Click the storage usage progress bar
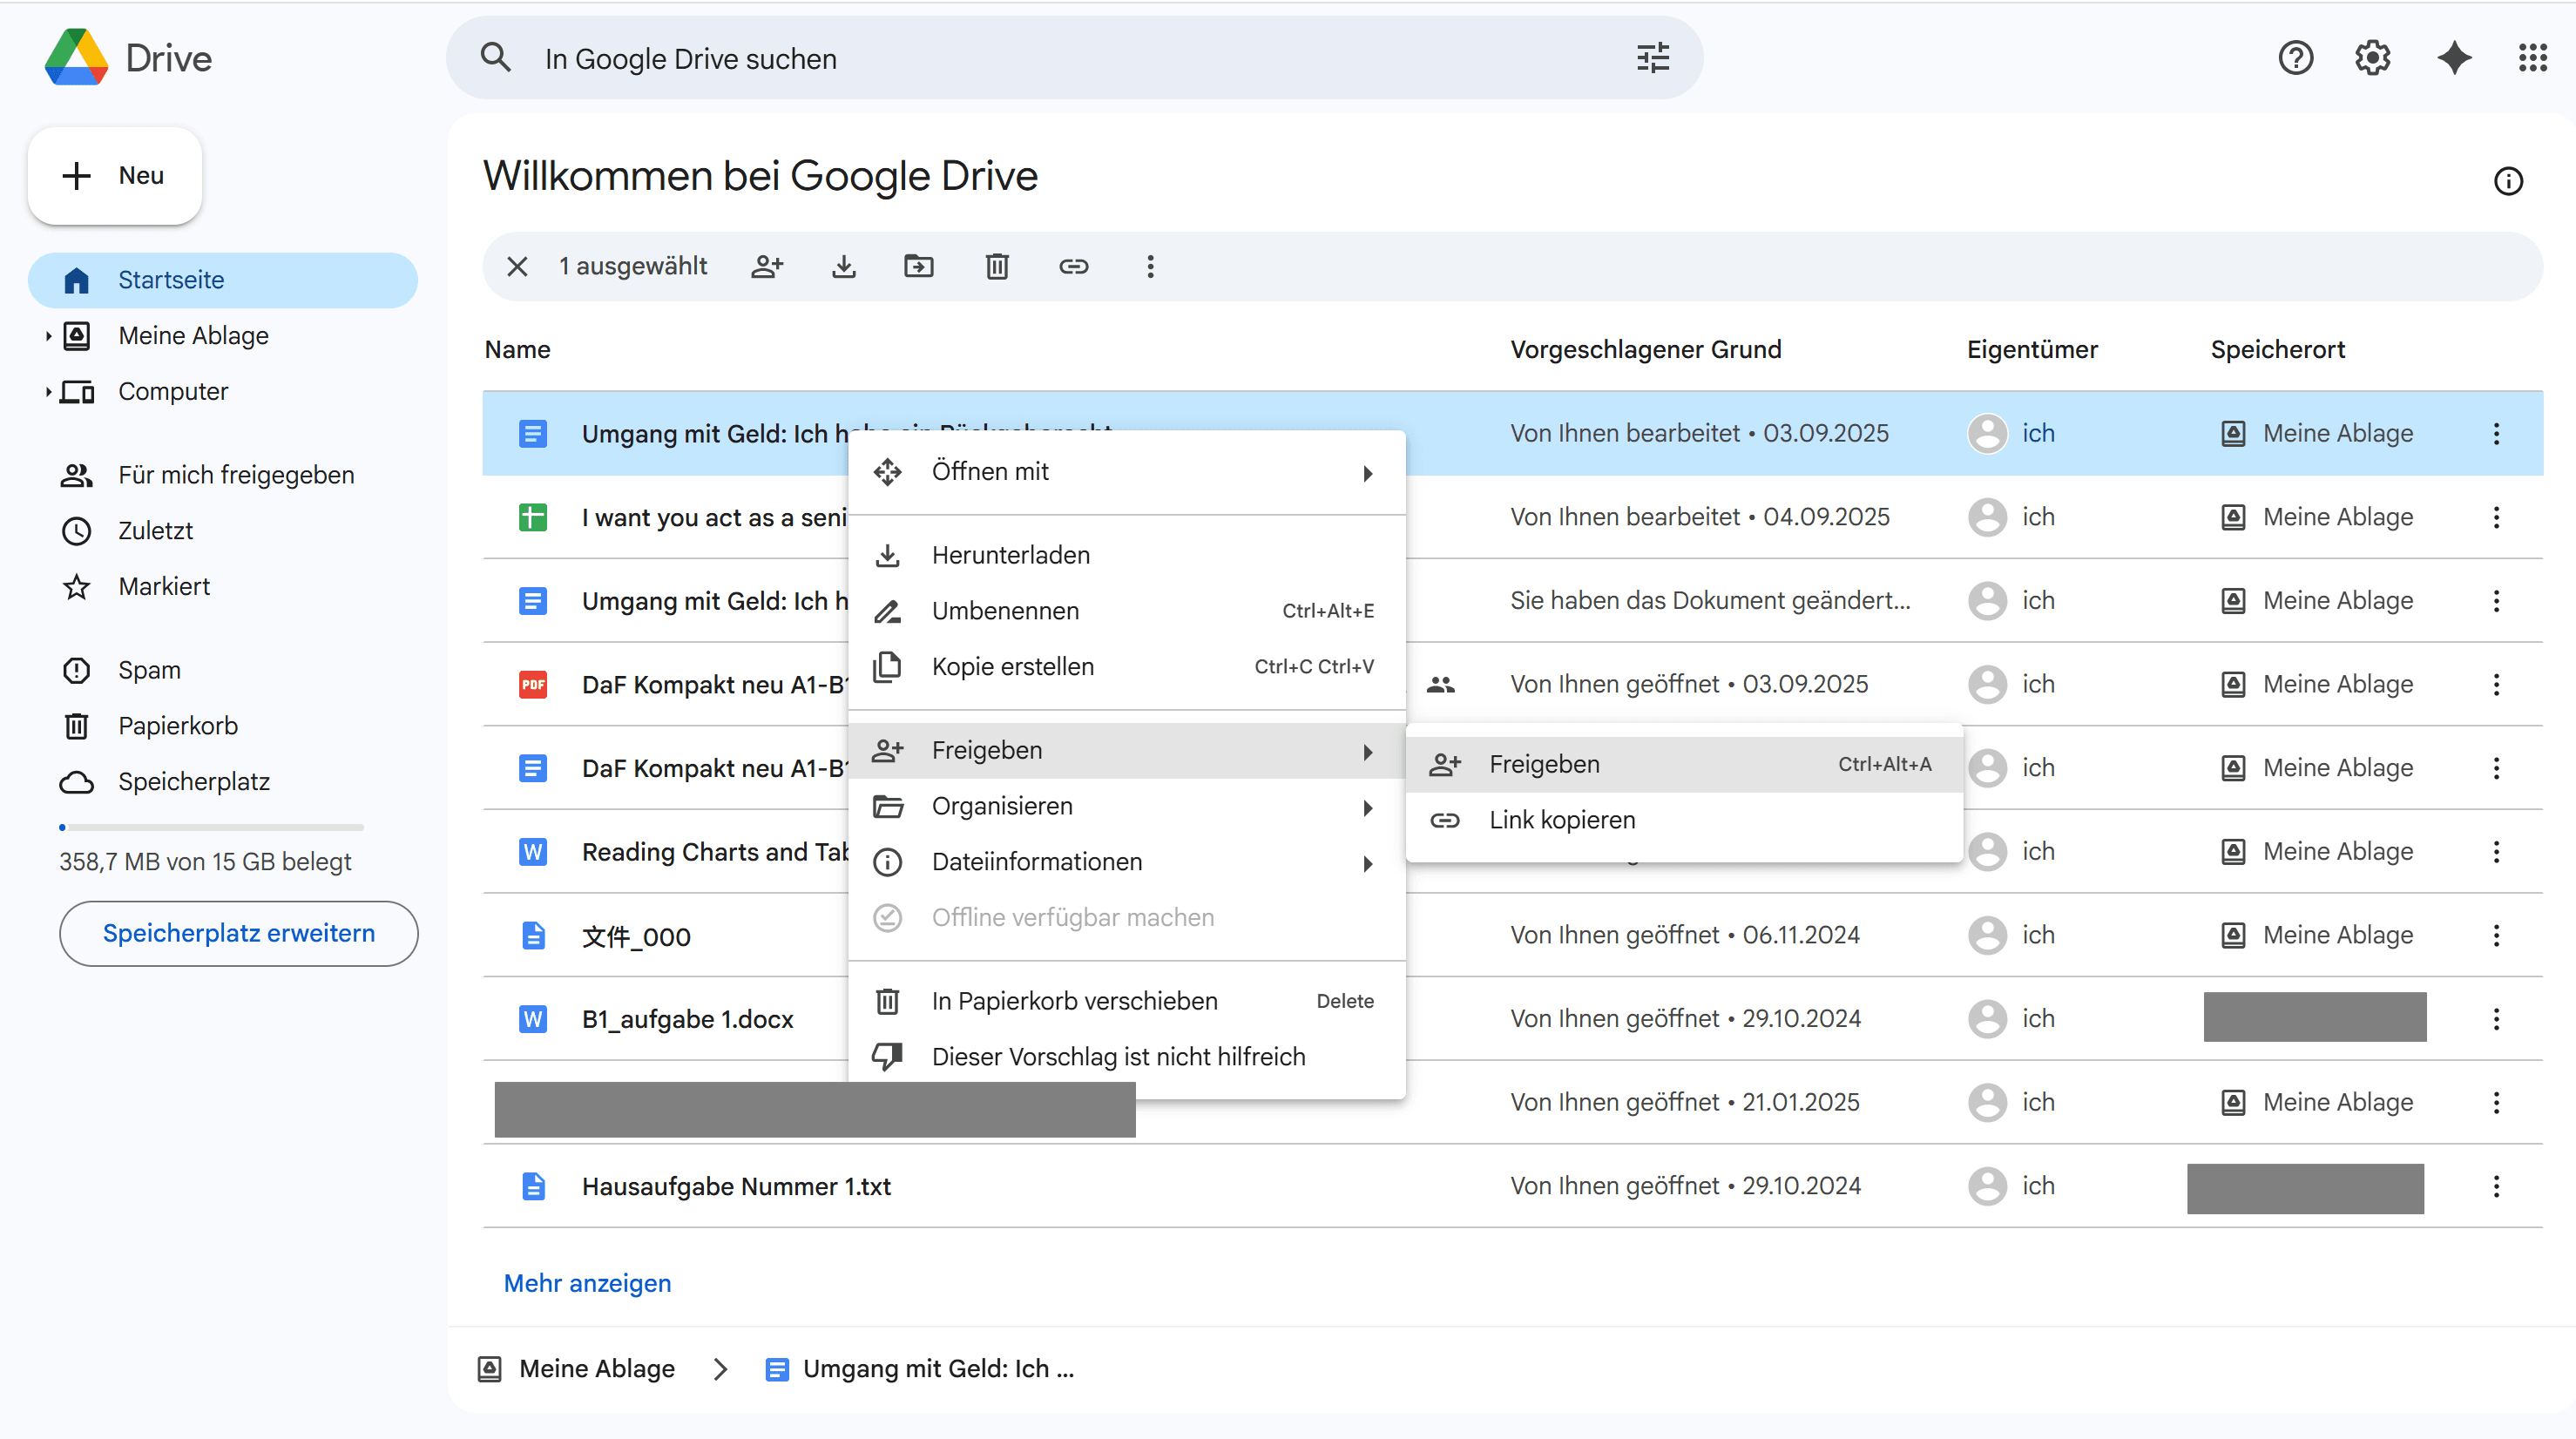The height and width of the screenshot is (1439, 2576). (211, 828)
